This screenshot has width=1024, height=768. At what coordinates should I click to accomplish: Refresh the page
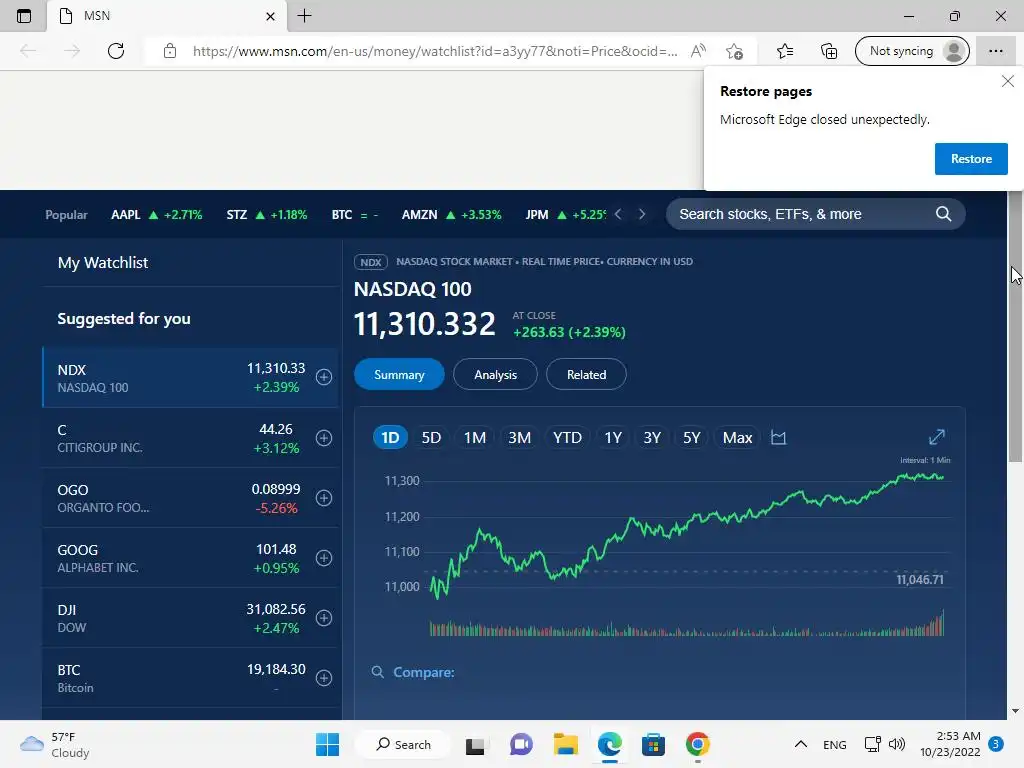116,51
